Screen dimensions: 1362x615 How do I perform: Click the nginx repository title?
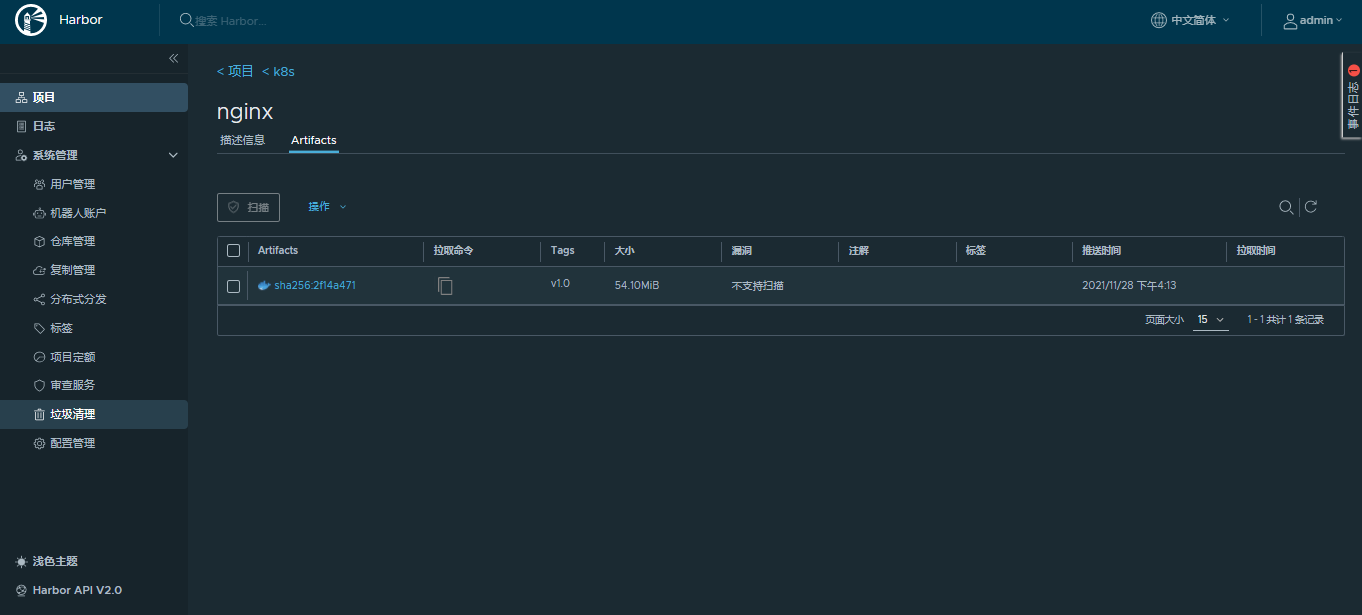click(245, 111)
